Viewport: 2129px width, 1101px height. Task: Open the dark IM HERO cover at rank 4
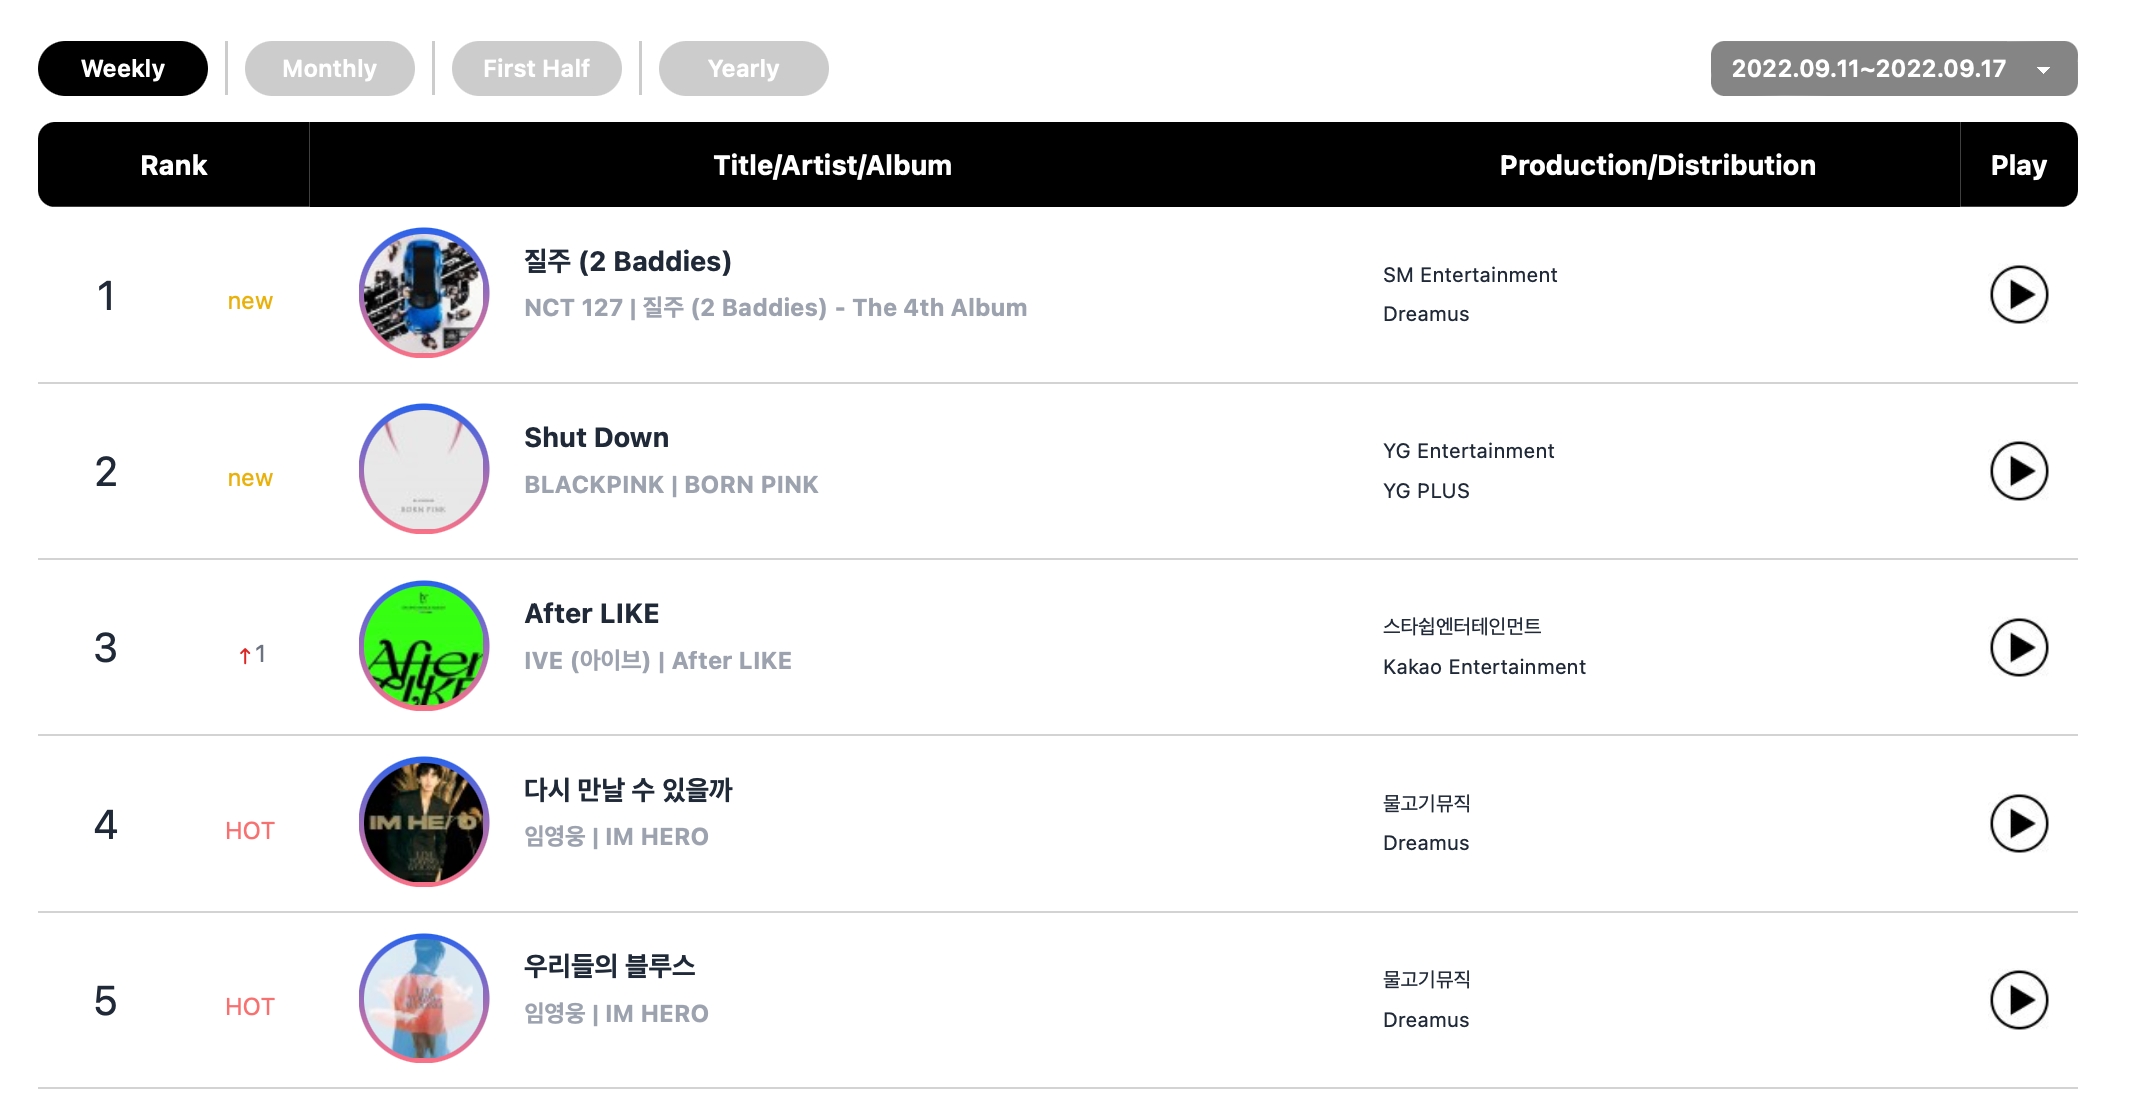pyautogui.click(x=424, y=822)
